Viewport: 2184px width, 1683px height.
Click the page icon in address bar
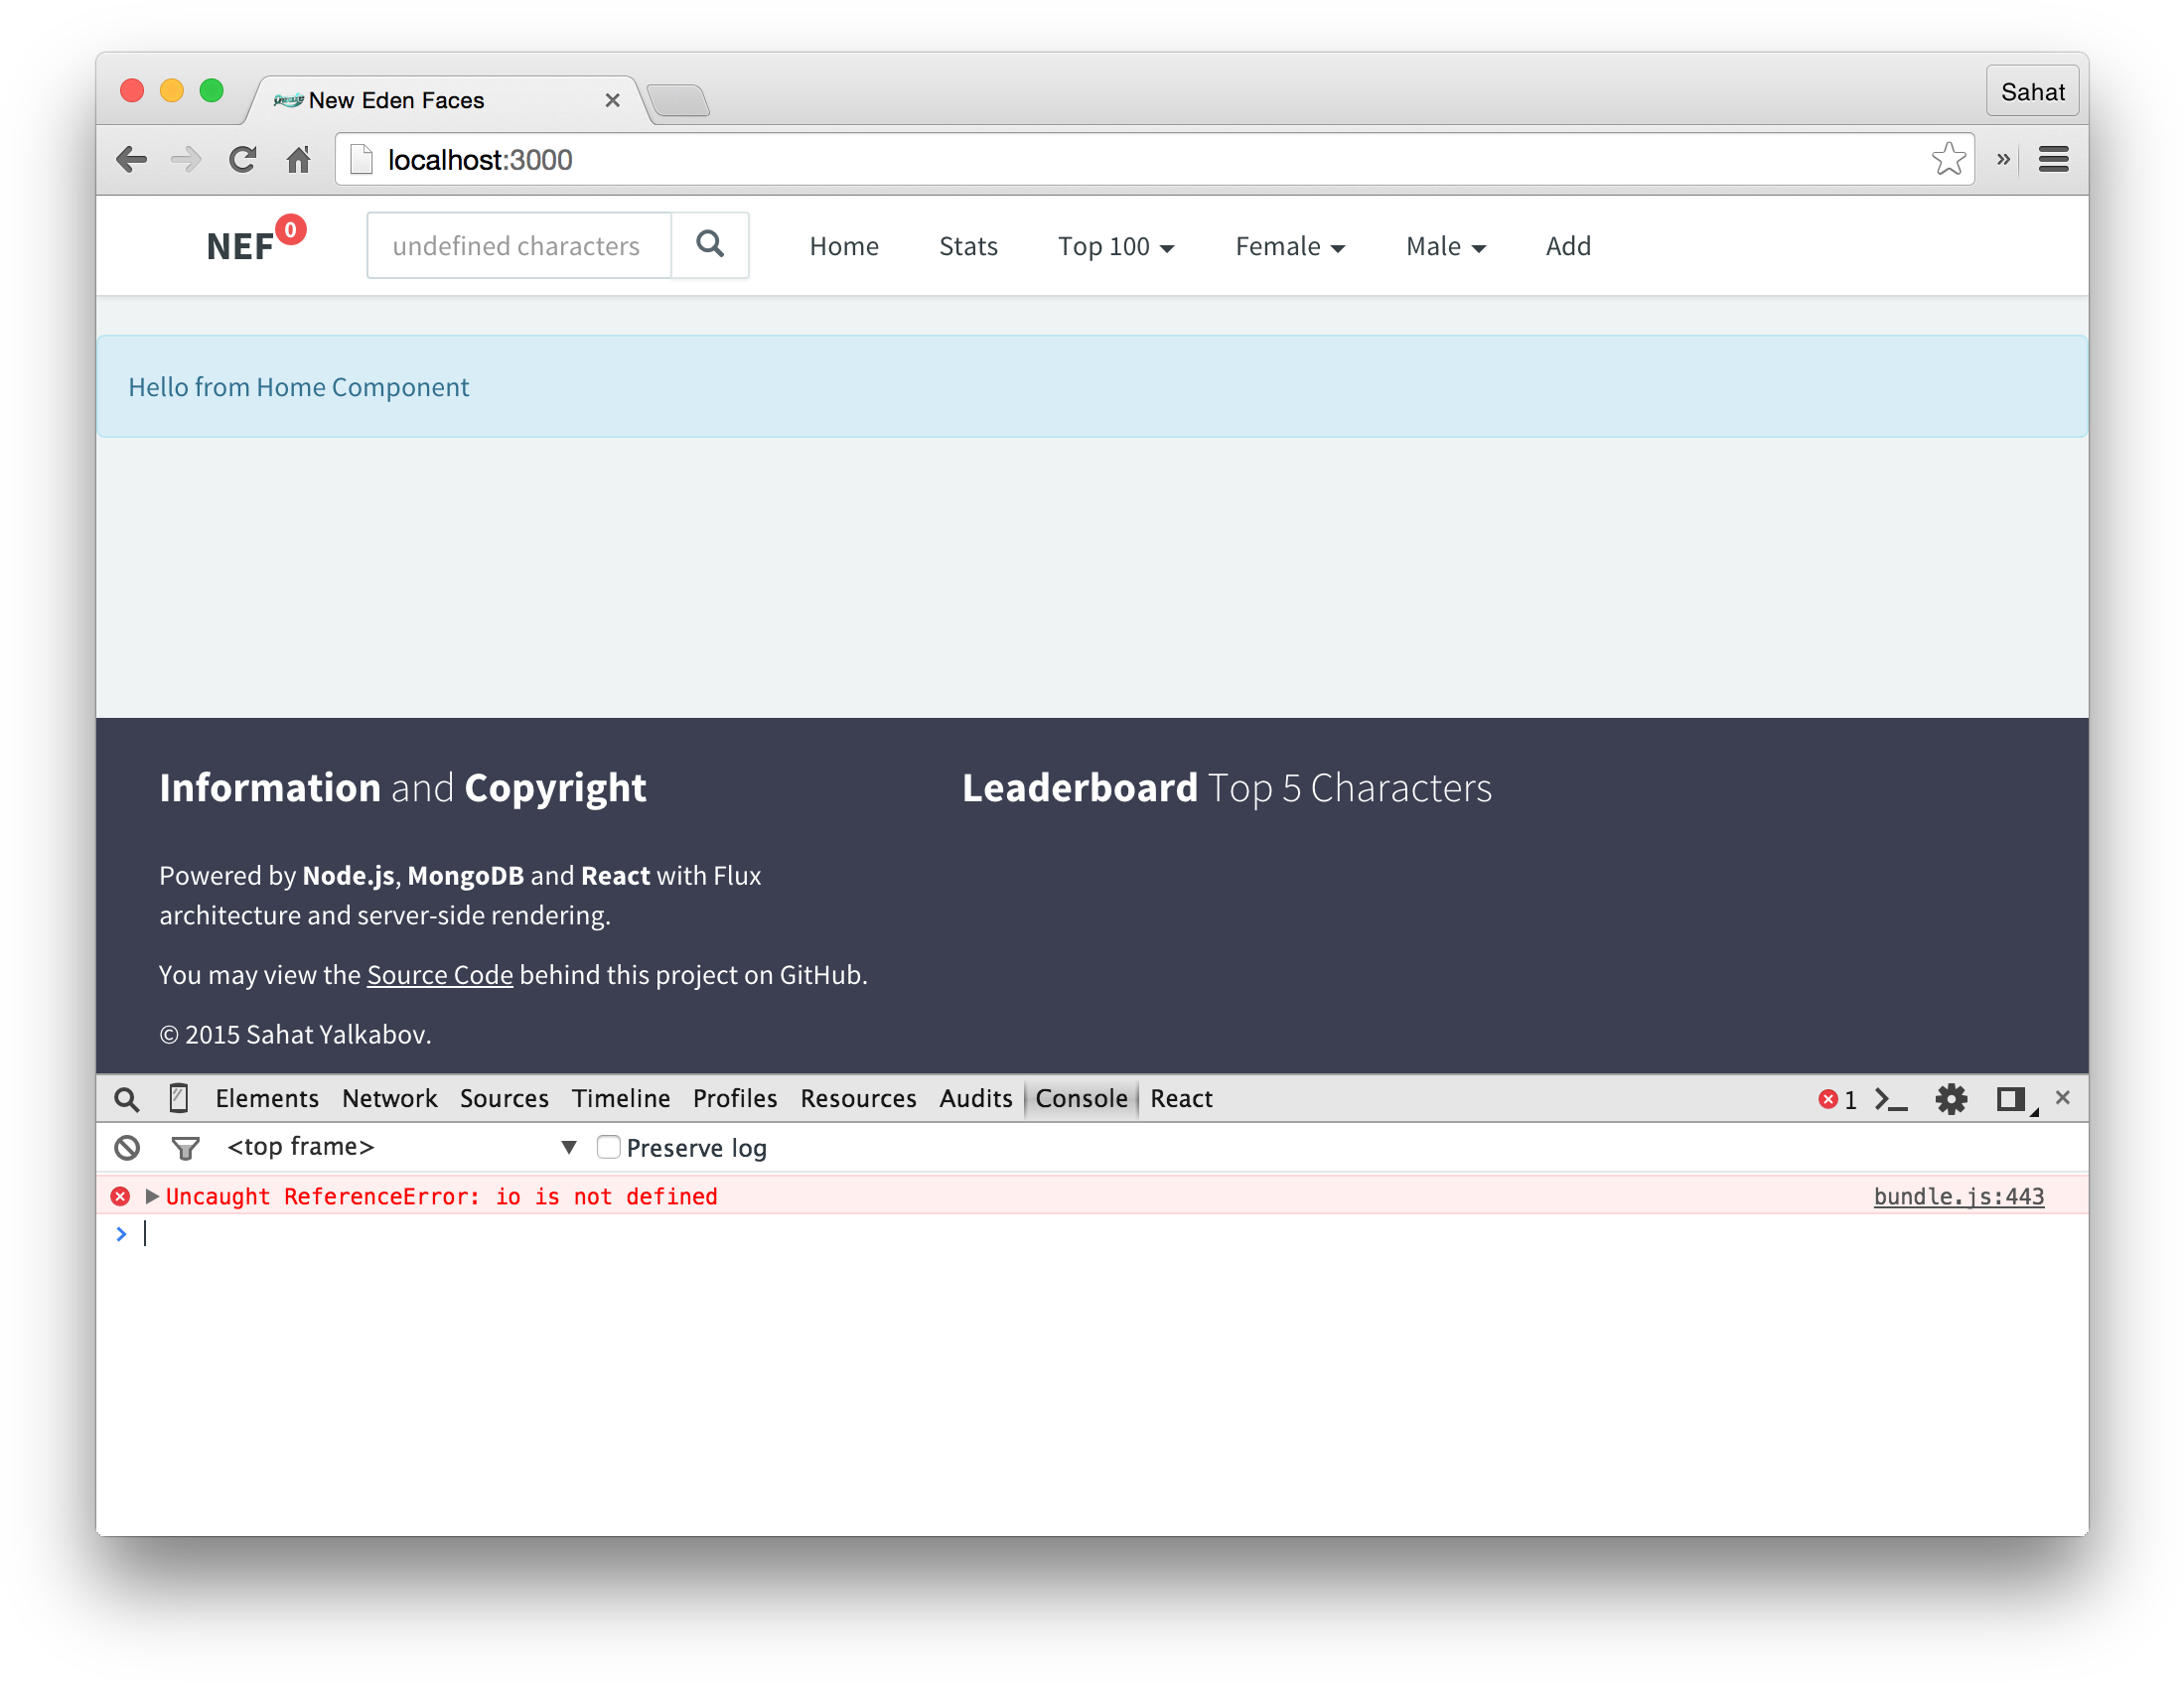[361, 160]
